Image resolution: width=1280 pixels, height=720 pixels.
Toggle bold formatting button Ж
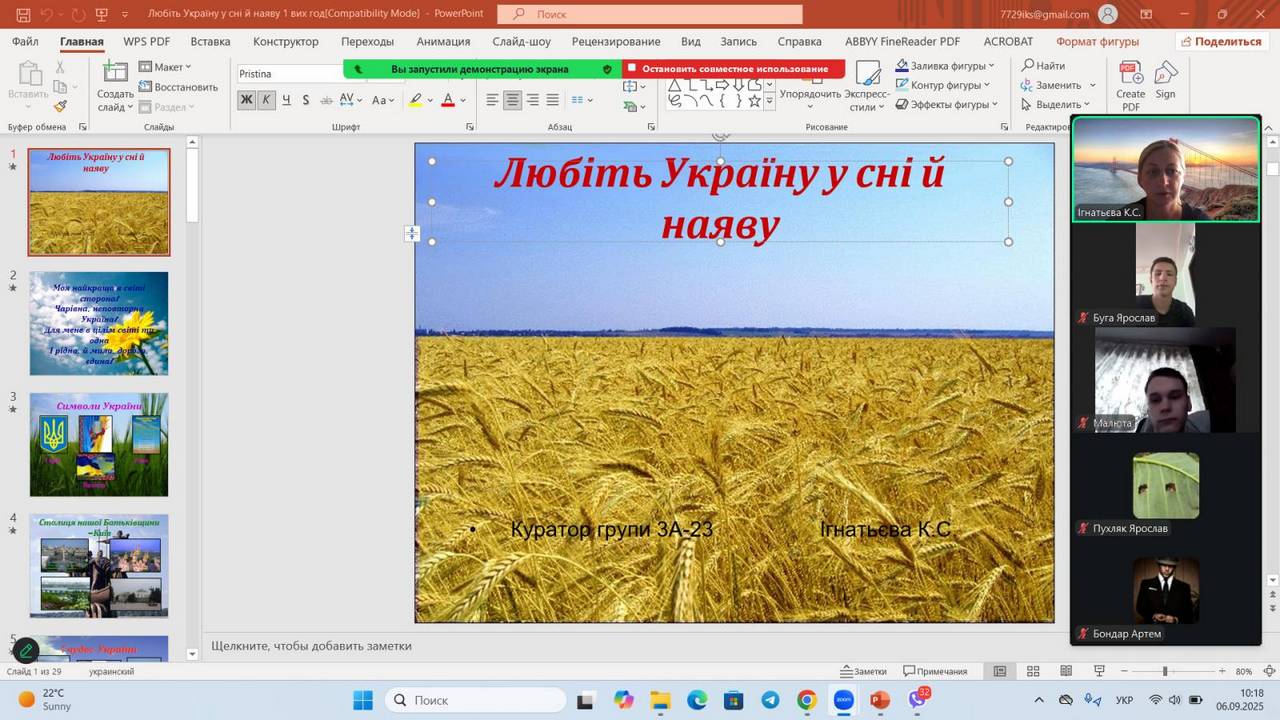point(246,100)
